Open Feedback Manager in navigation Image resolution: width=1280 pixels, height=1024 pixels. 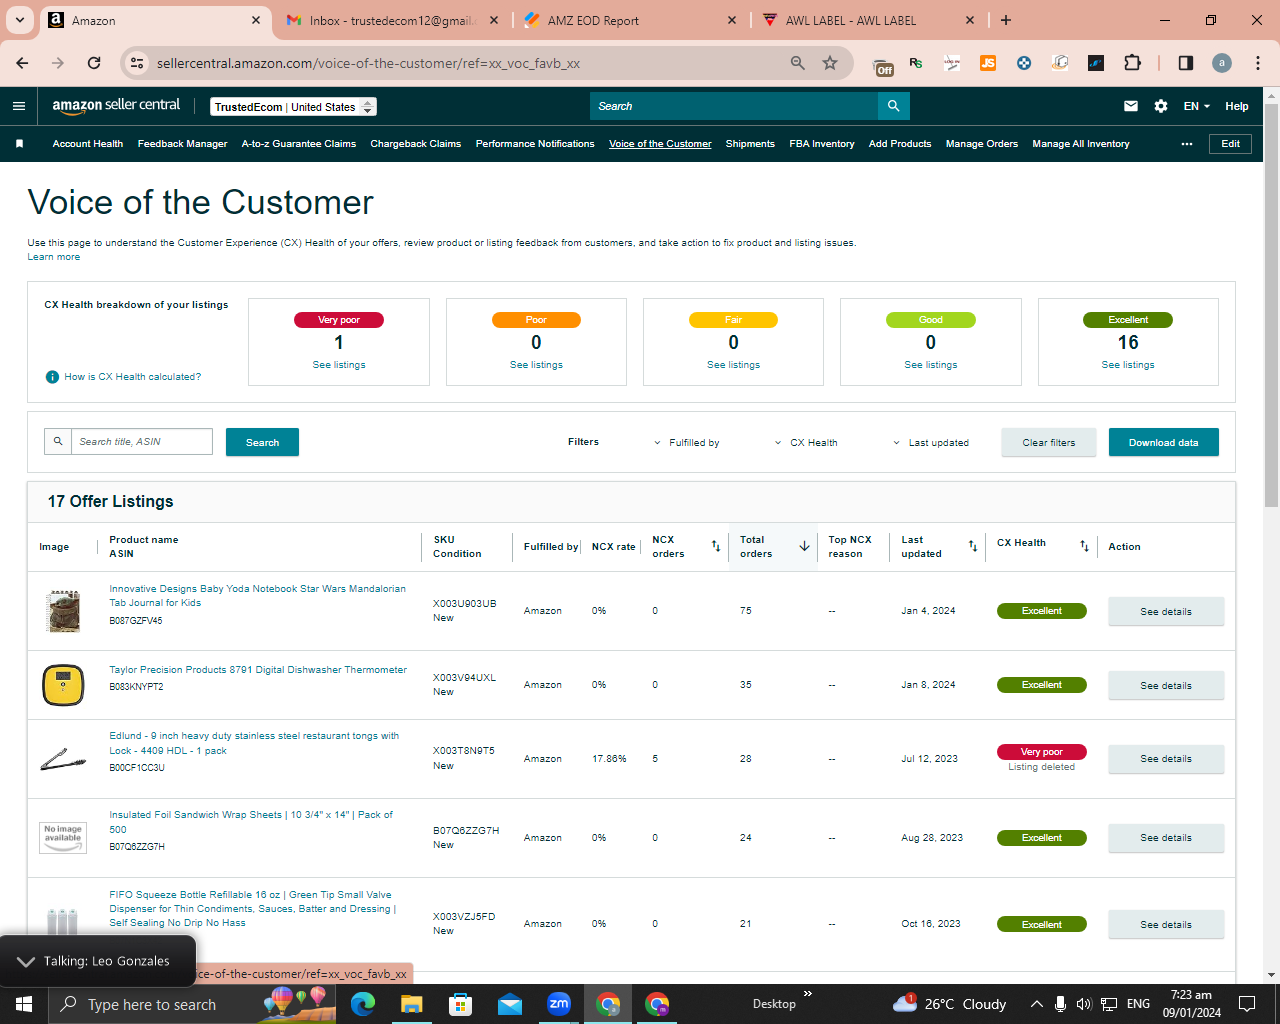click(x=183, y=144)
